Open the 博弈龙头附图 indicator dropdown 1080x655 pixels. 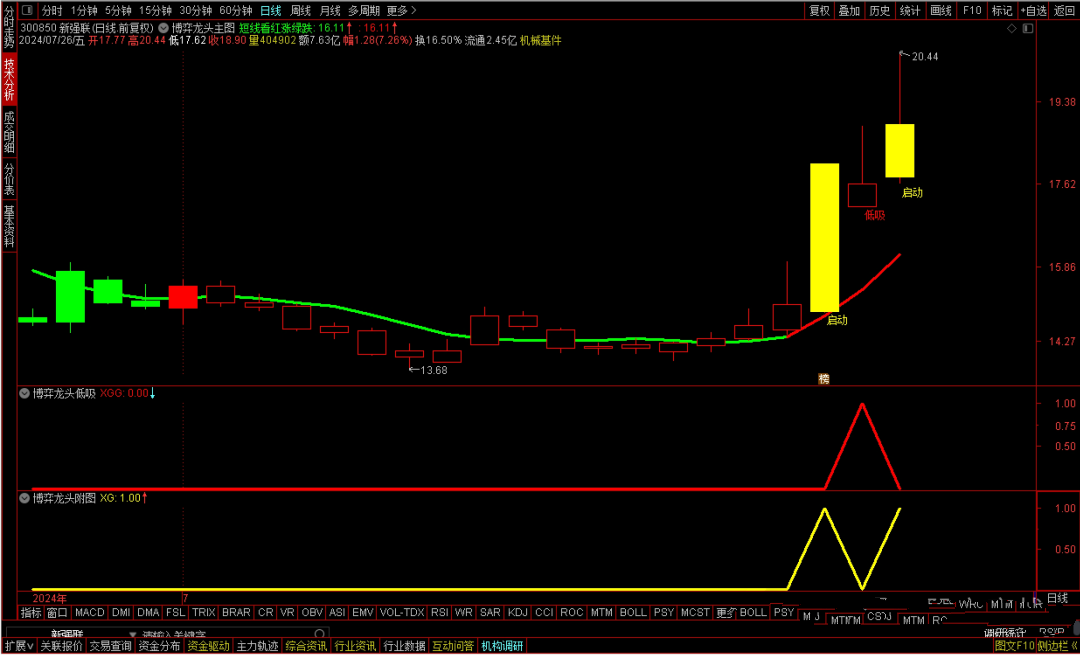click(x=25, y=497)
